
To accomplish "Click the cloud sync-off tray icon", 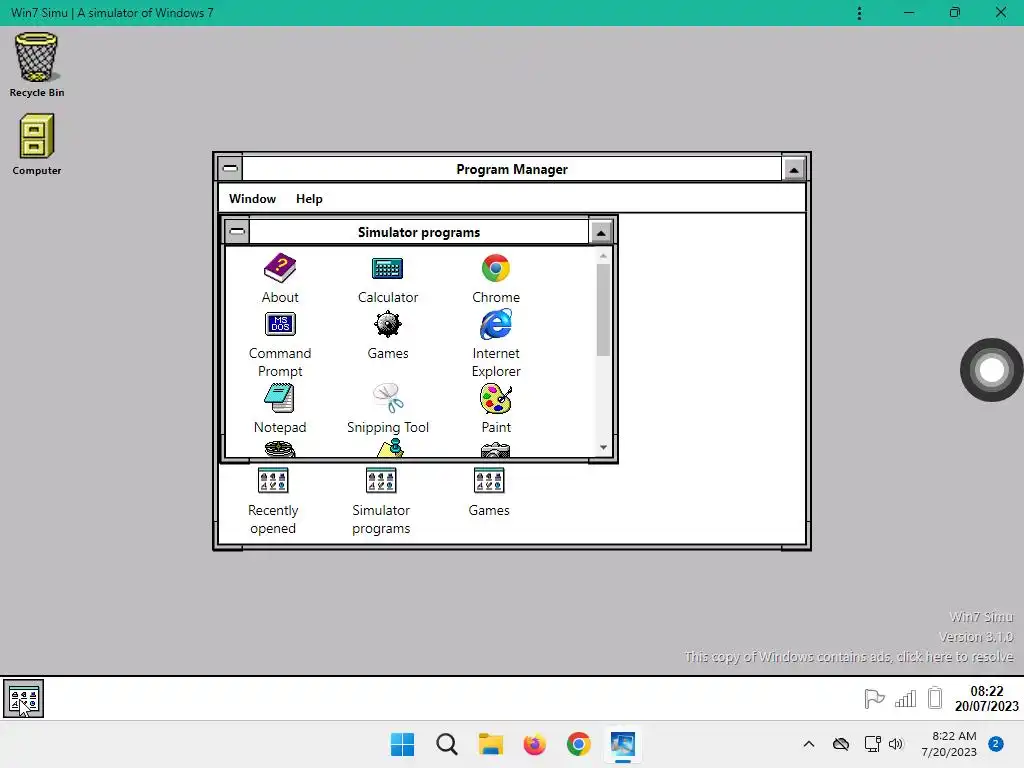I will click(840, 744).
